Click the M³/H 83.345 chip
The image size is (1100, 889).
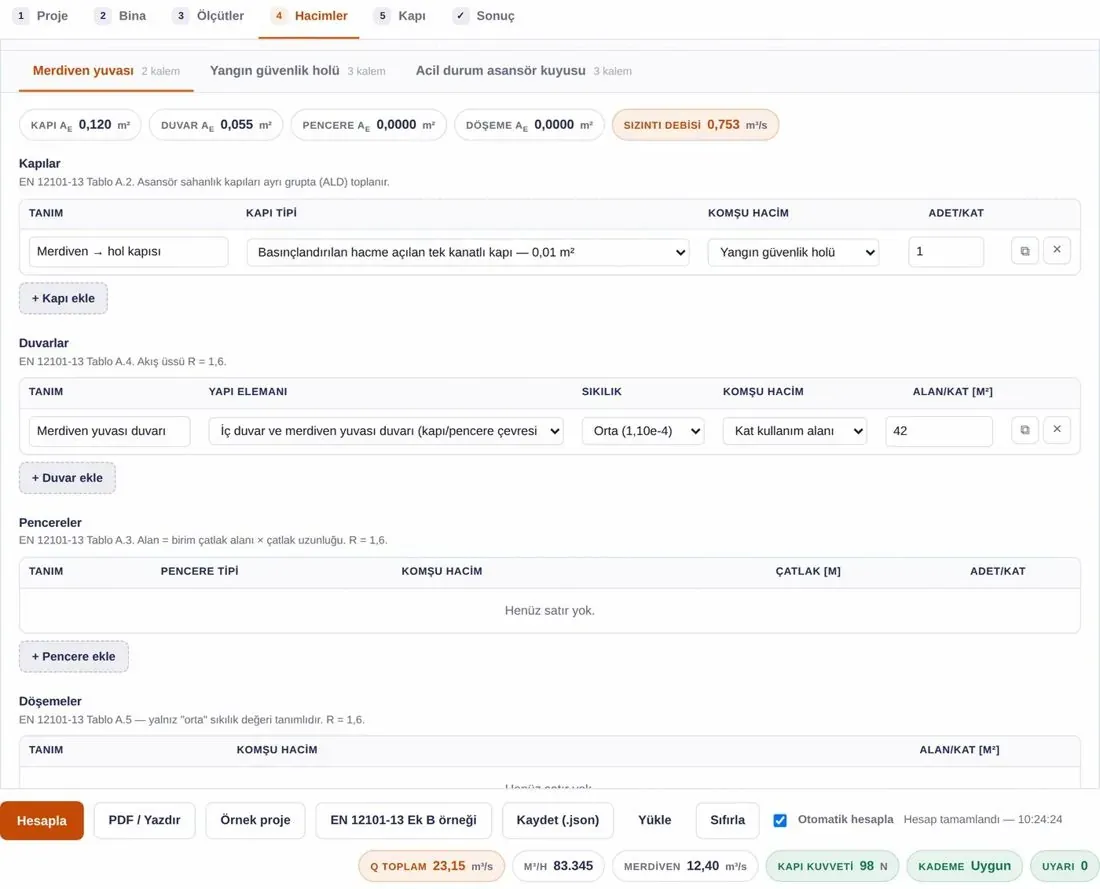pos(558,867)
